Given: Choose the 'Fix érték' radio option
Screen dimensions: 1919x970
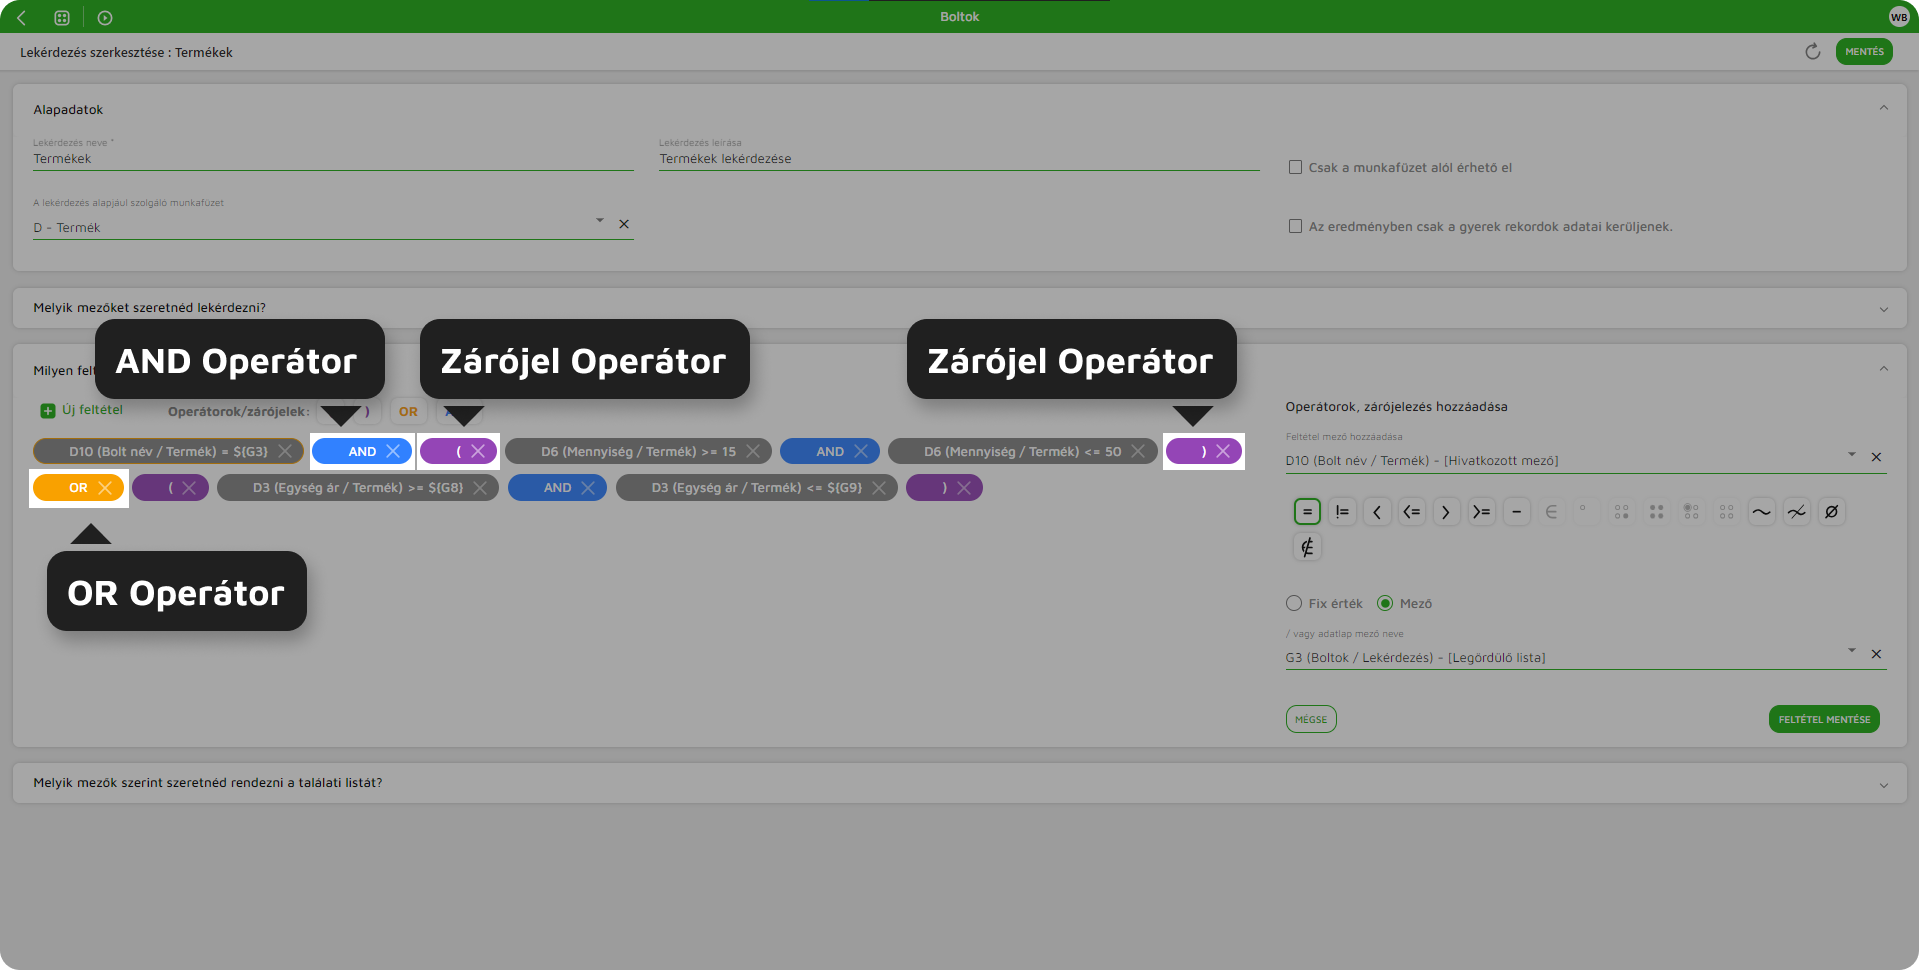Looking at the screenshot, I should coord(1294,603).
